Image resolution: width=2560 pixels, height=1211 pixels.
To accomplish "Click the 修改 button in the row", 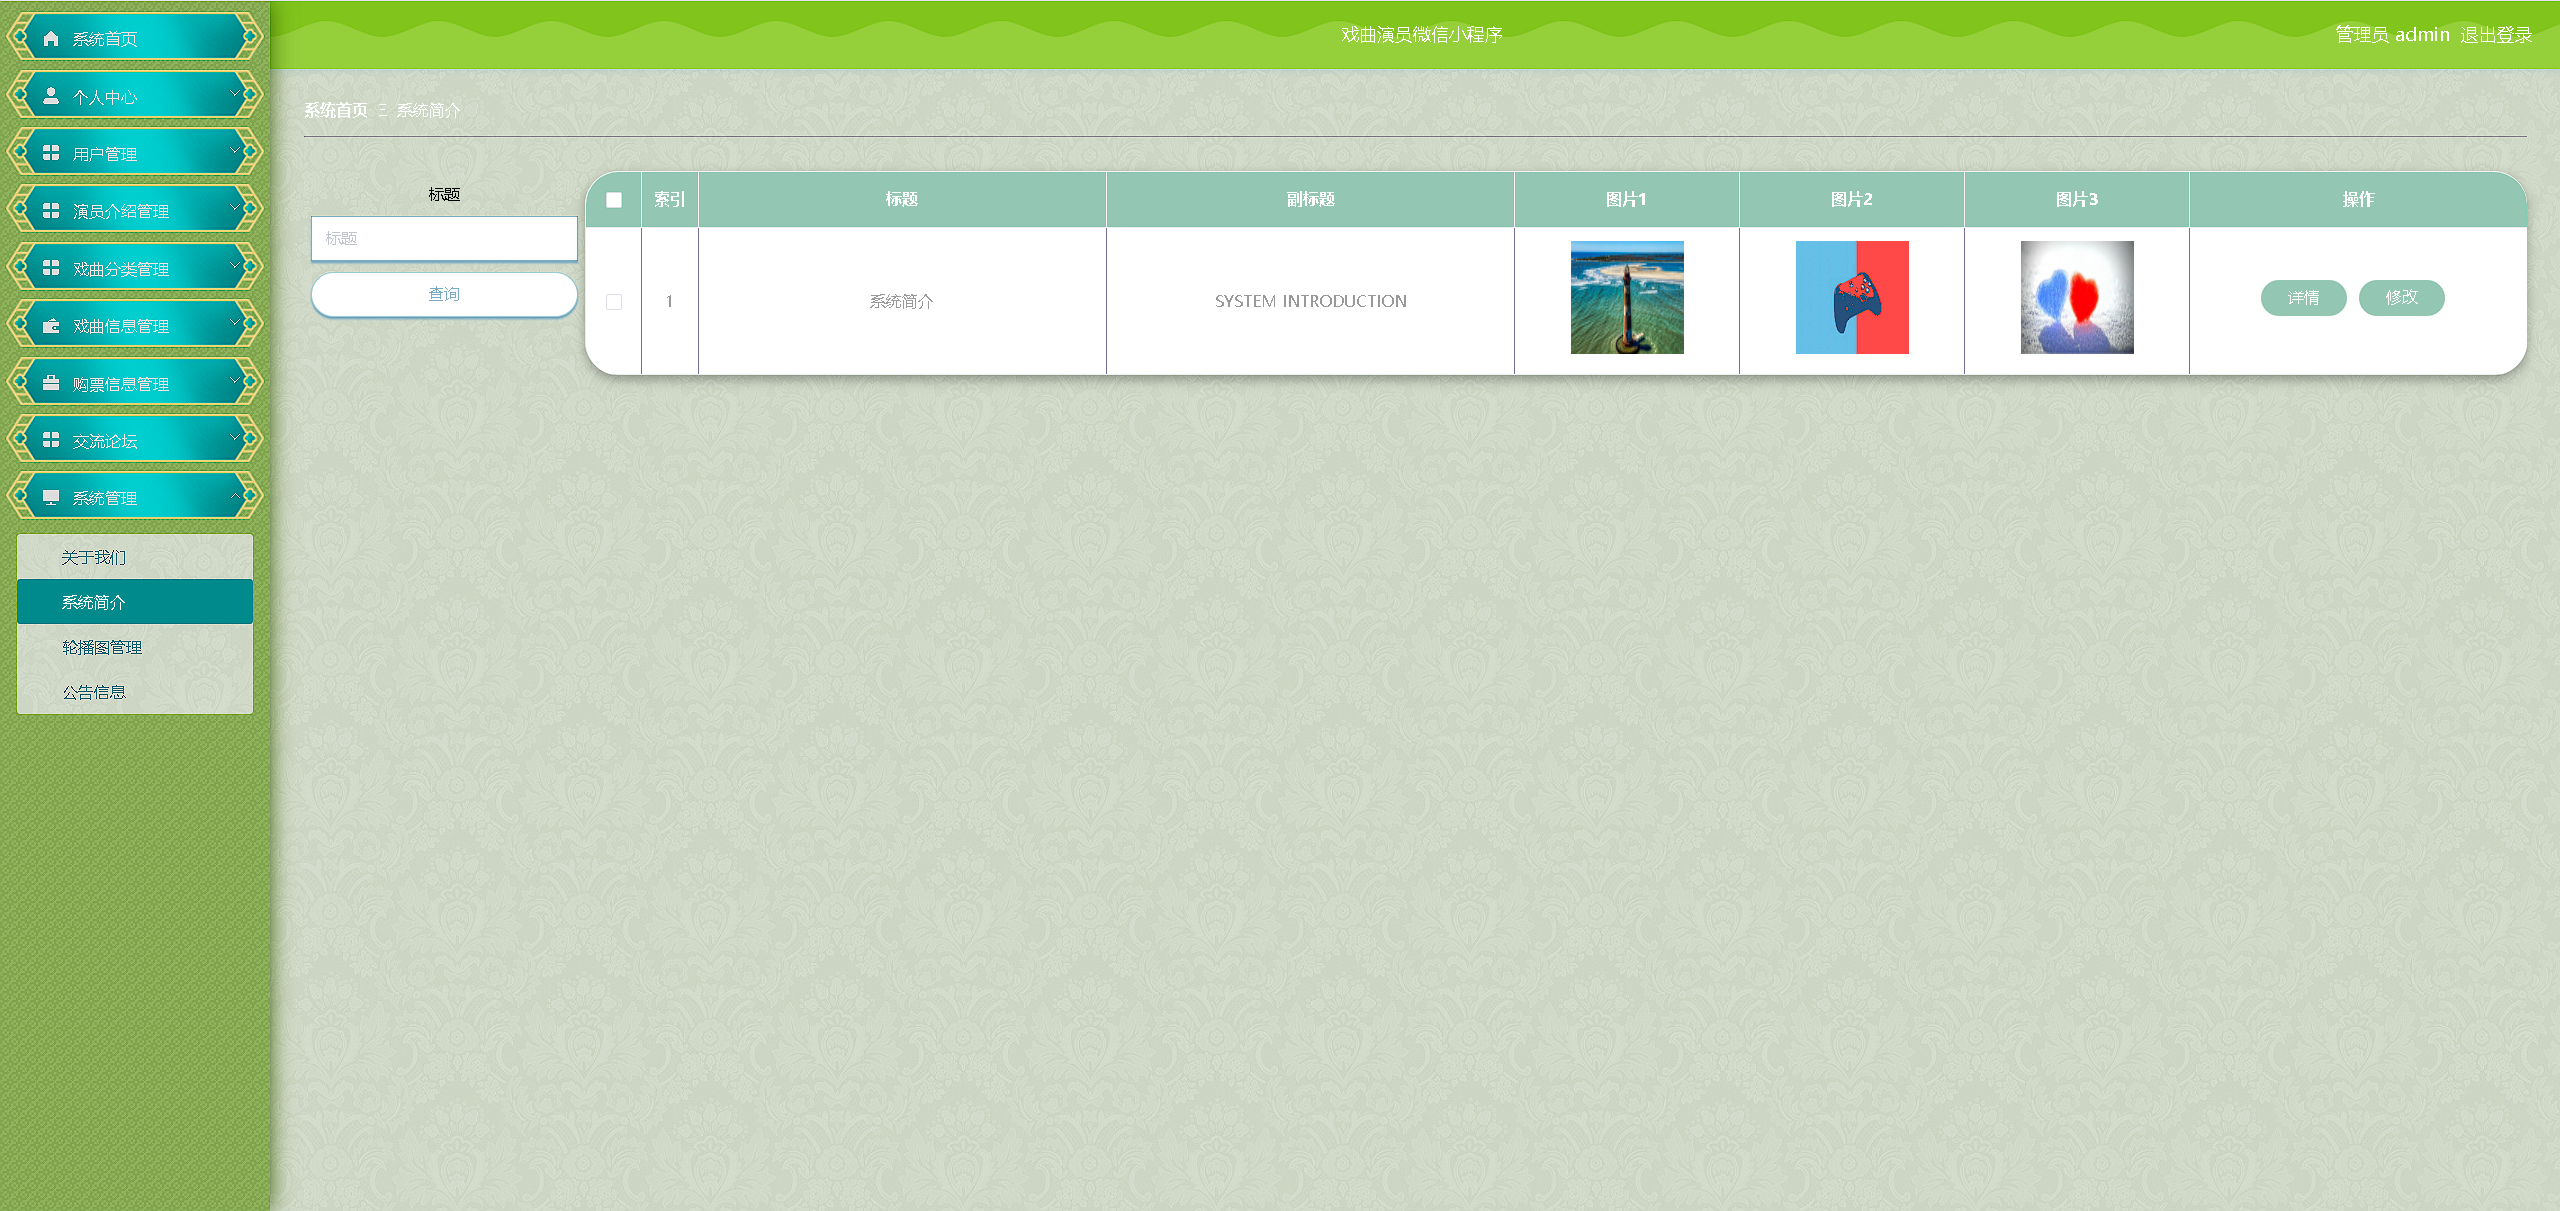I will click(2401, 298).
